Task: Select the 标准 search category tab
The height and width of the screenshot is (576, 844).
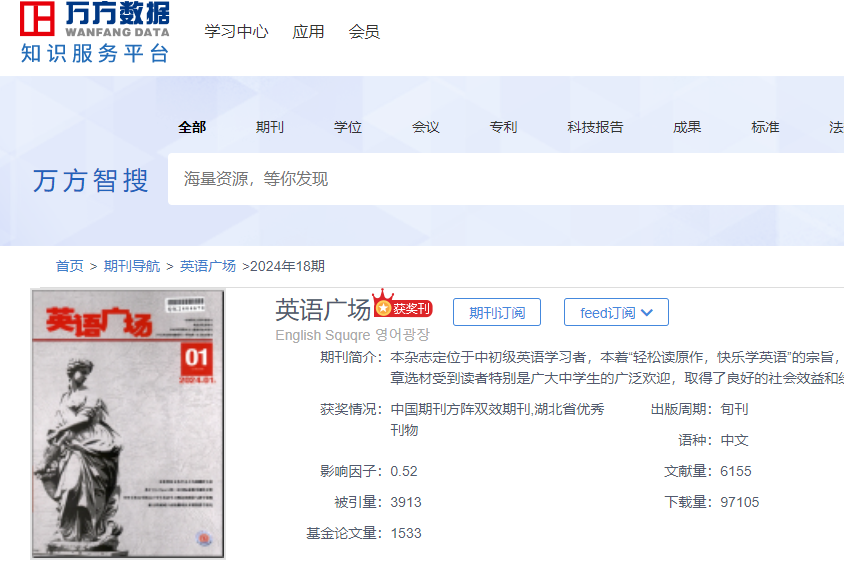Action: pos(765,128)
